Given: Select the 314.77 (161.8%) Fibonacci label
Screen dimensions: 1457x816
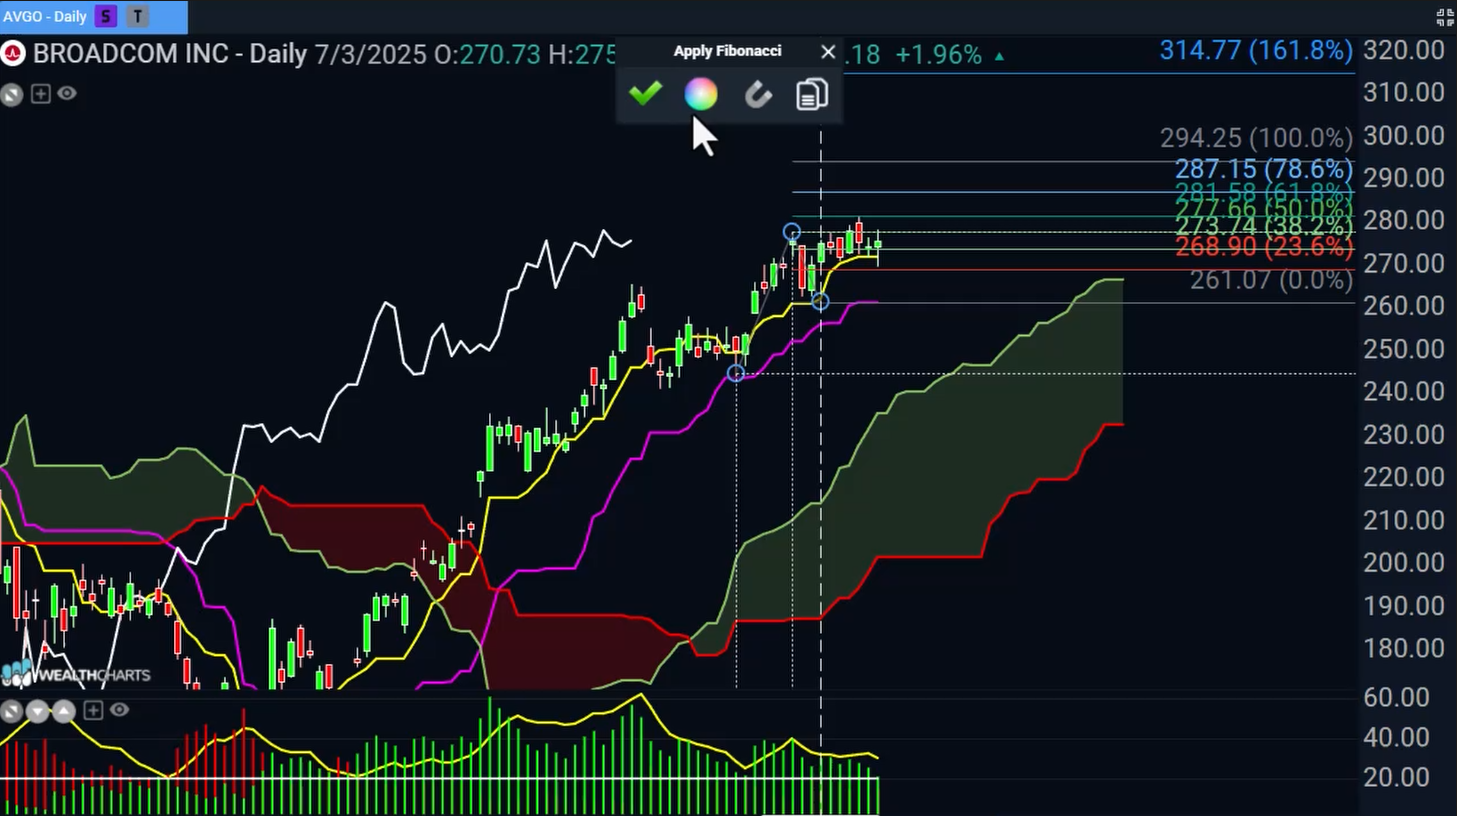Looking at the screenshot, I should click(1256, 50).
